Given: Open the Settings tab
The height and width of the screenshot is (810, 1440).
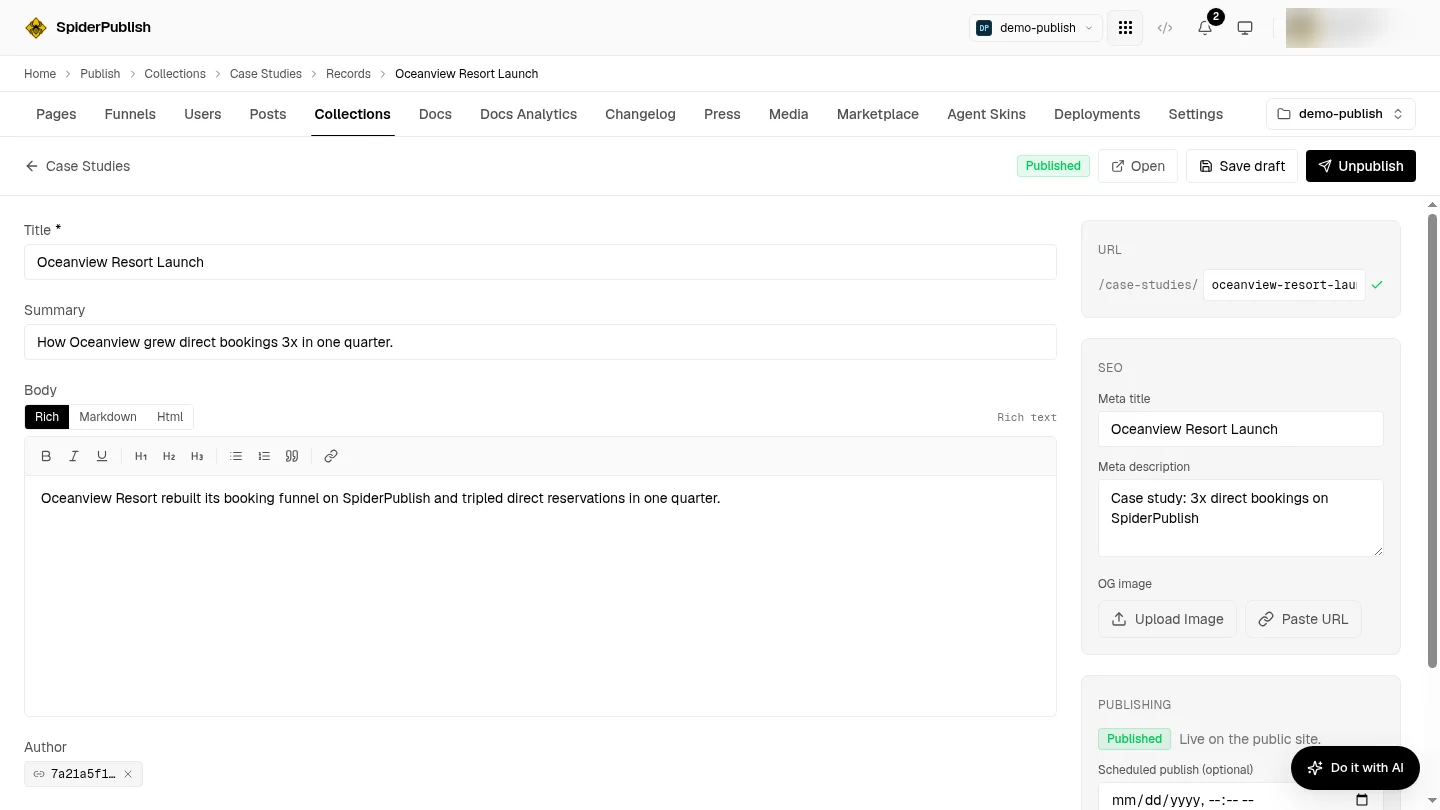Looking at the screenshot, I should 1195,114.
